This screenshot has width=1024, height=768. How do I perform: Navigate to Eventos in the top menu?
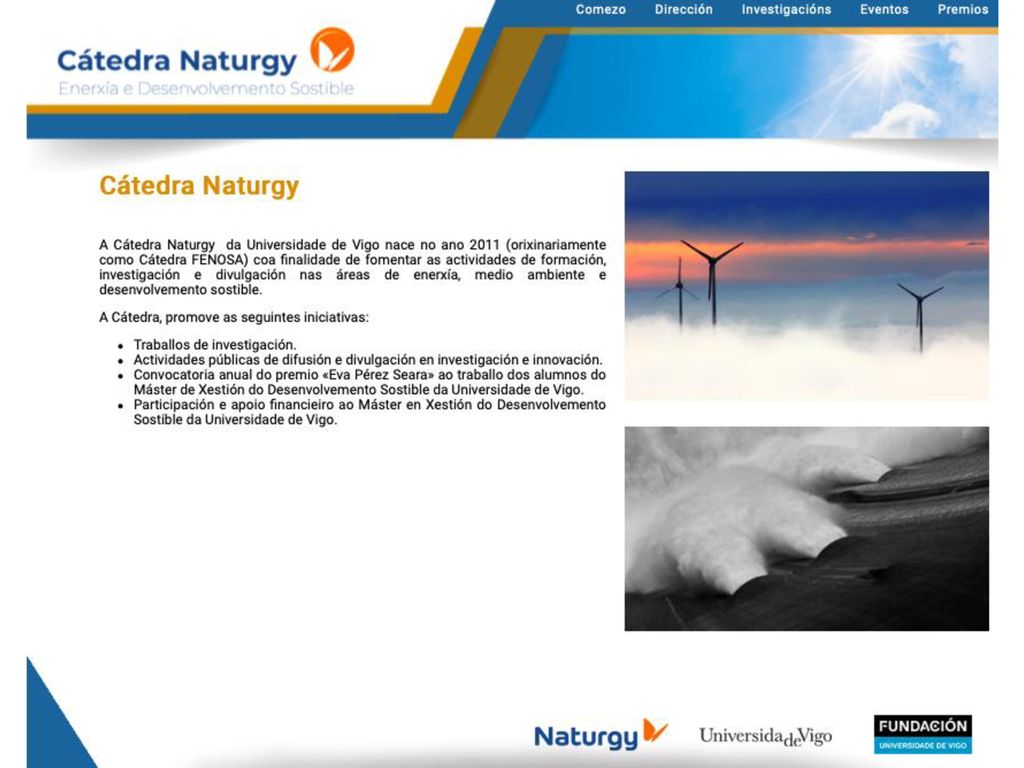884,10
